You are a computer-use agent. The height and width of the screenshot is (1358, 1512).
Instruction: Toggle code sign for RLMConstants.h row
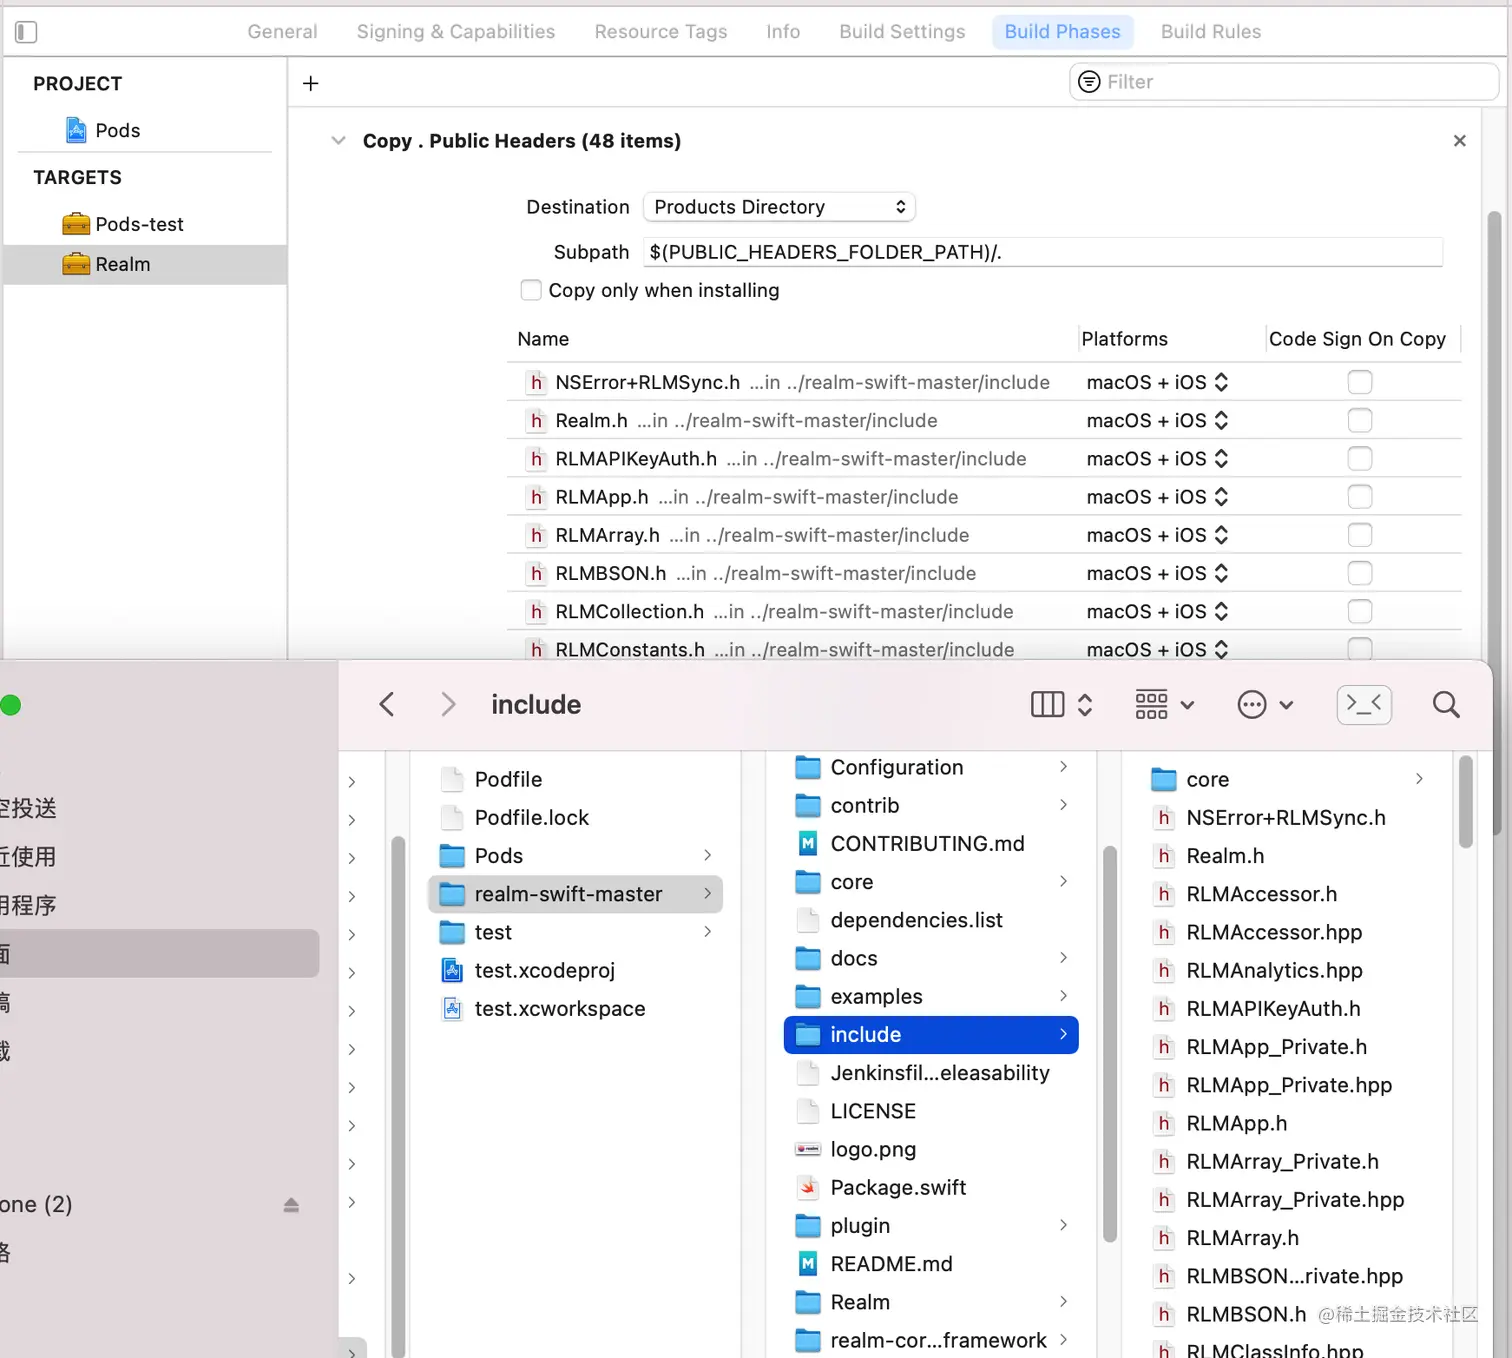1360,649
